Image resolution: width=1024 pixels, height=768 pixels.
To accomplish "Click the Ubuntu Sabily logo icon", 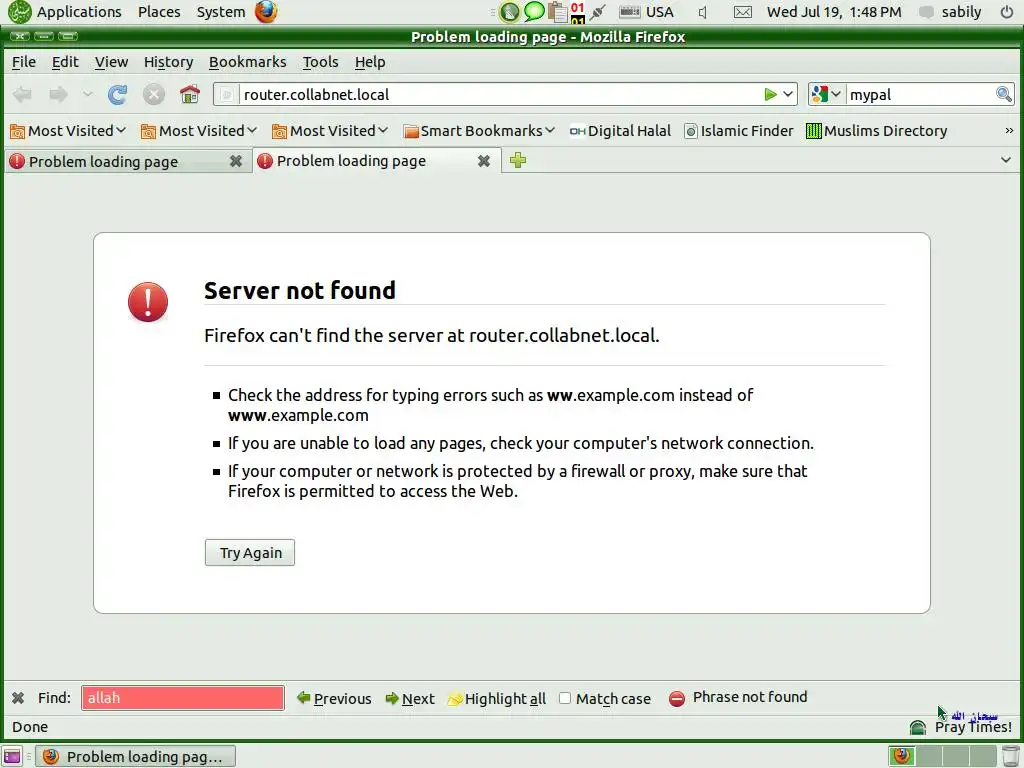I will tap(20, 12).
